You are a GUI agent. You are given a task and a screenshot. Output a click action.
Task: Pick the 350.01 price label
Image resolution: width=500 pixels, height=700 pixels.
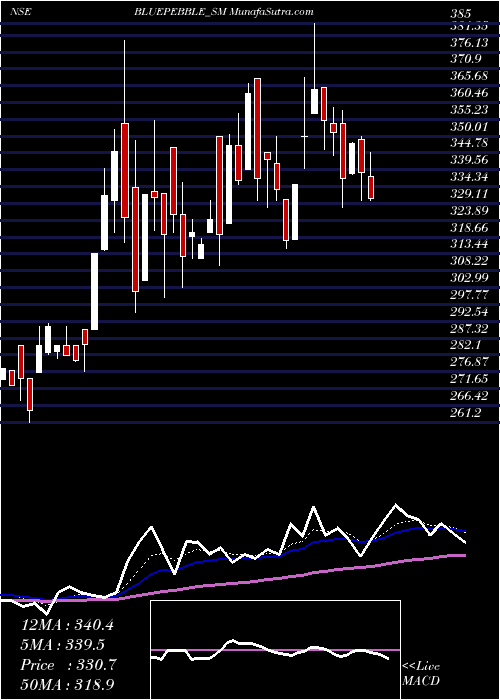point(467,127)
